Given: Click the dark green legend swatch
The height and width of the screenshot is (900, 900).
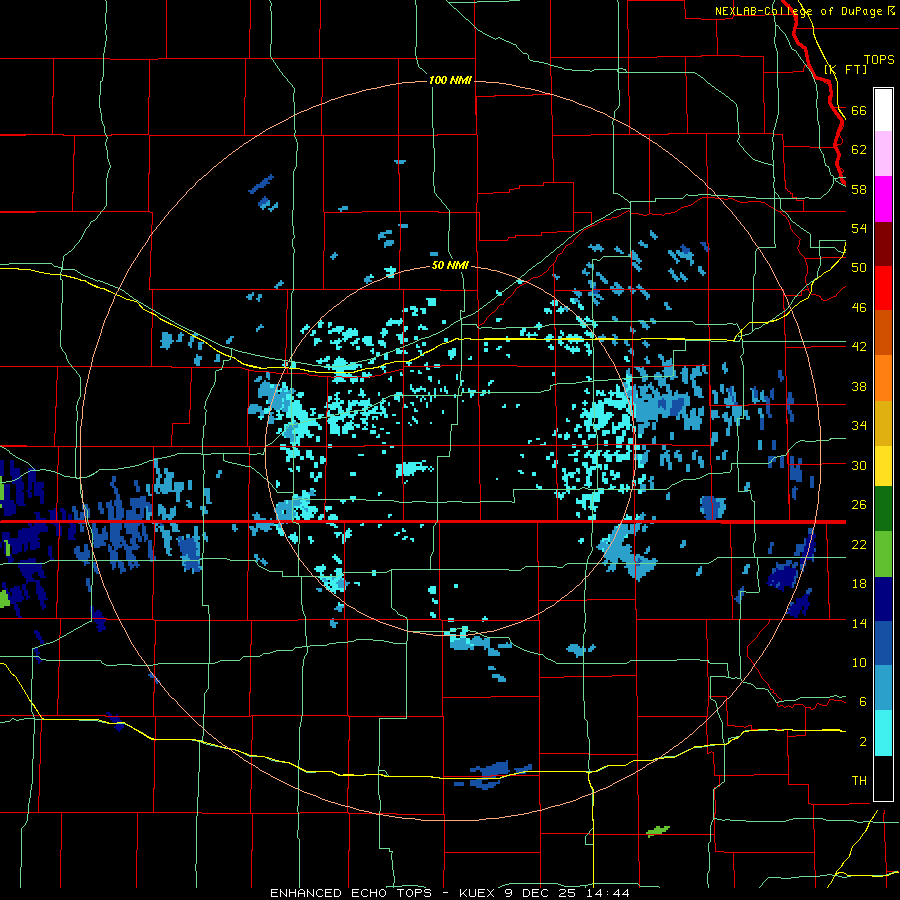Looking at the screenshot, I should click(883, 509).
